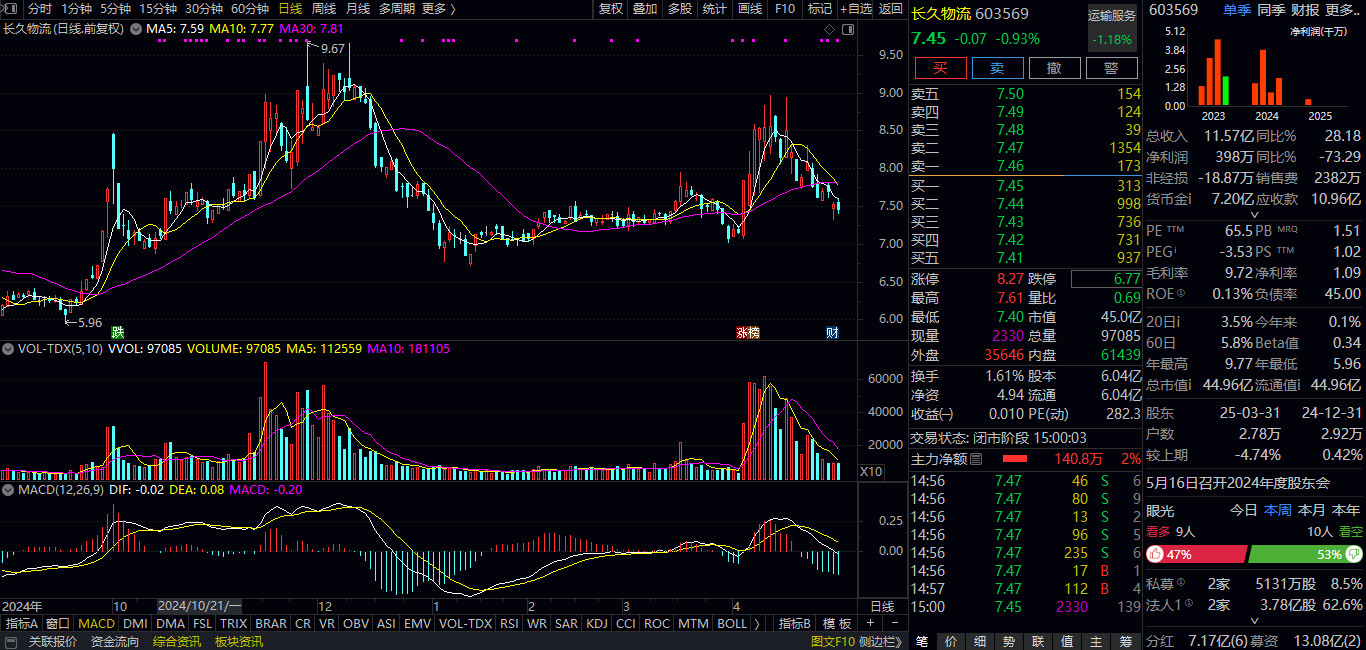Viewport: 1366px width, 650px height.
Task: Add stock to watchlist with +自选
Action: tap(856, 9)
